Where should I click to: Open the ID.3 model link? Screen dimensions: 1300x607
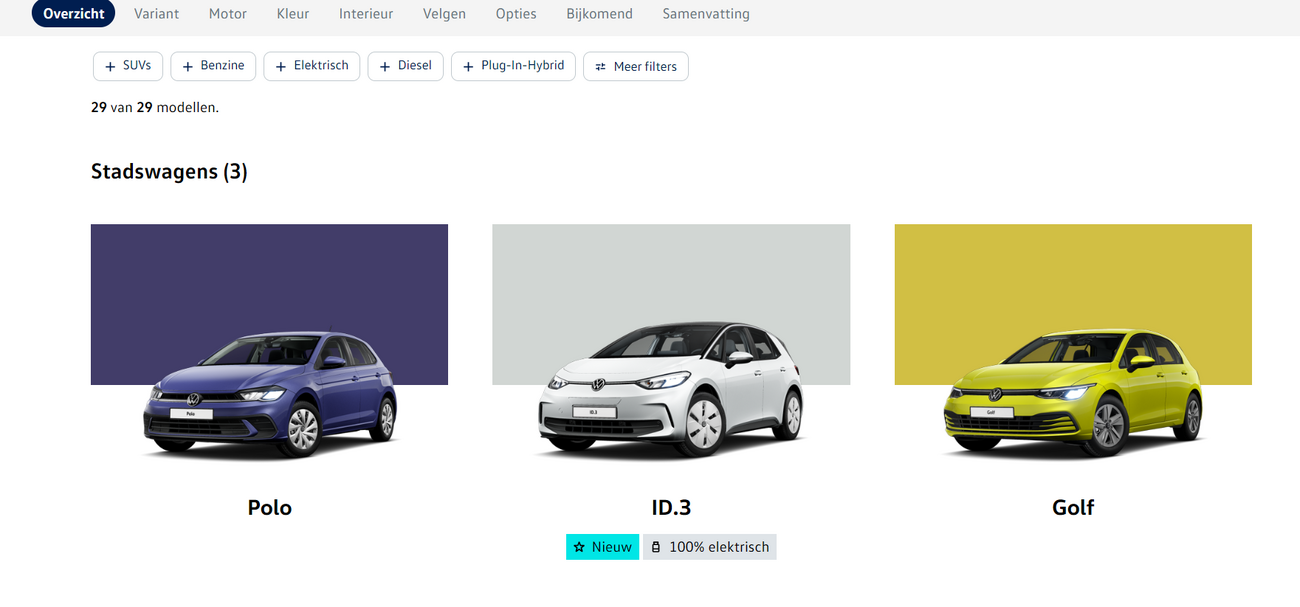671,508
